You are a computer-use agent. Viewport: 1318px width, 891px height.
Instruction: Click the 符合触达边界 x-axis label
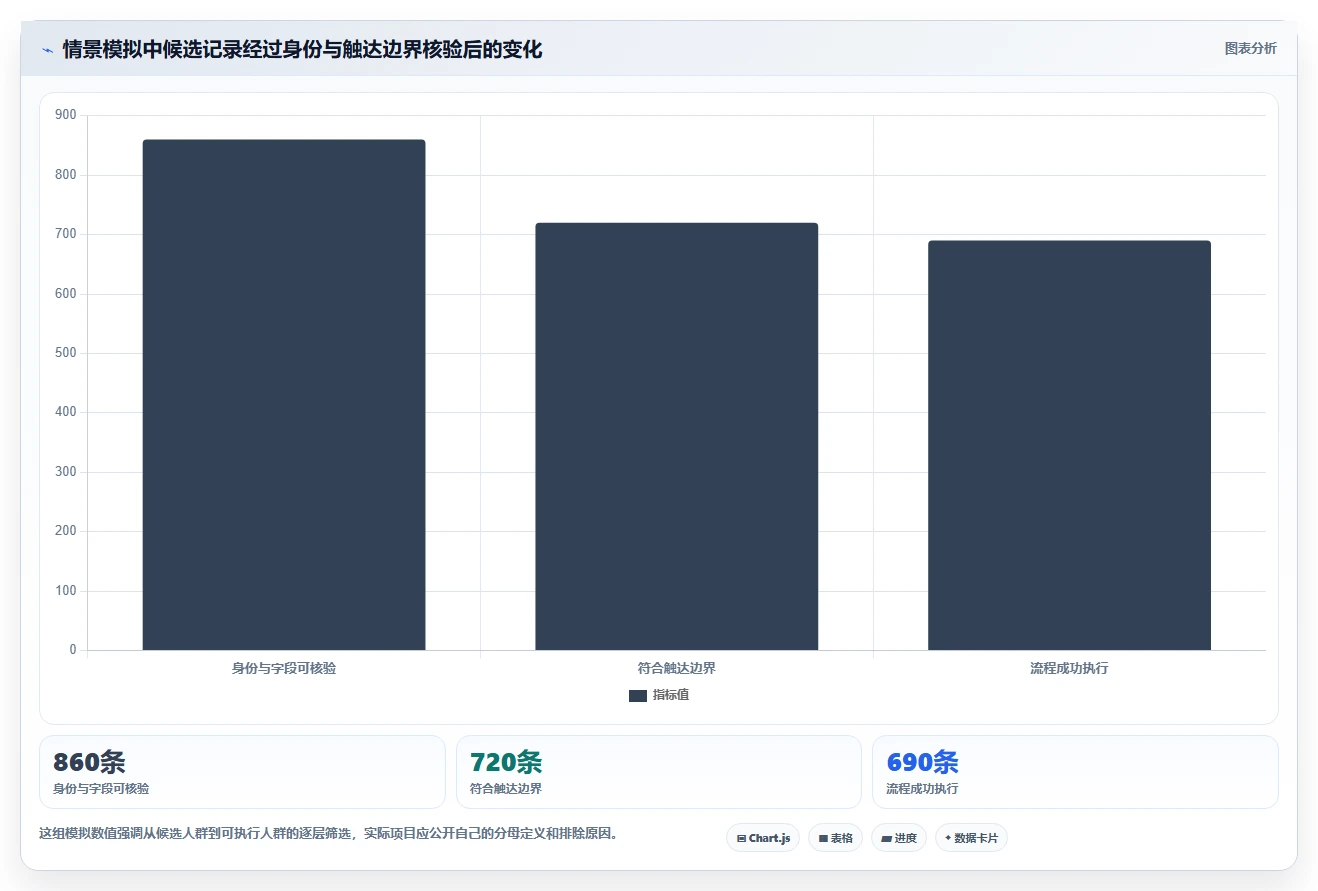click(x=677, y=668)
